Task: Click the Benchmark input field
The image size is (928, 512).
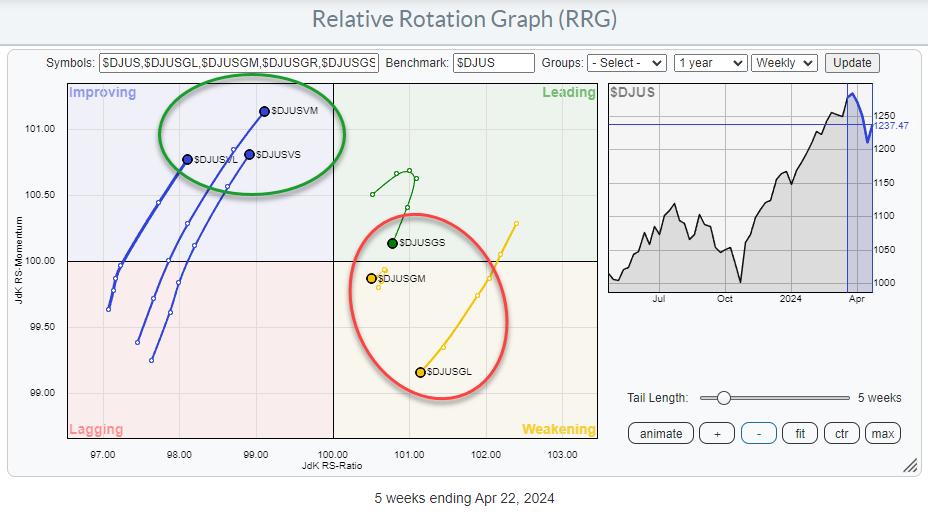Action: click(494, 62)
